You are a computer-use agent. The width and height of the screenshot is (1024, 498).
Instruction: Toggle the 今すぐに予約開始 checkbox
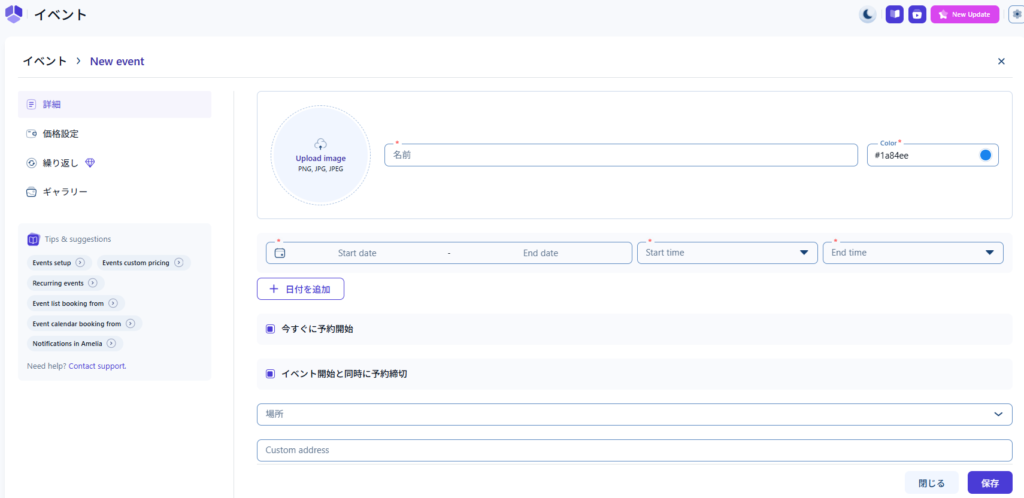[x=270, y=328]
